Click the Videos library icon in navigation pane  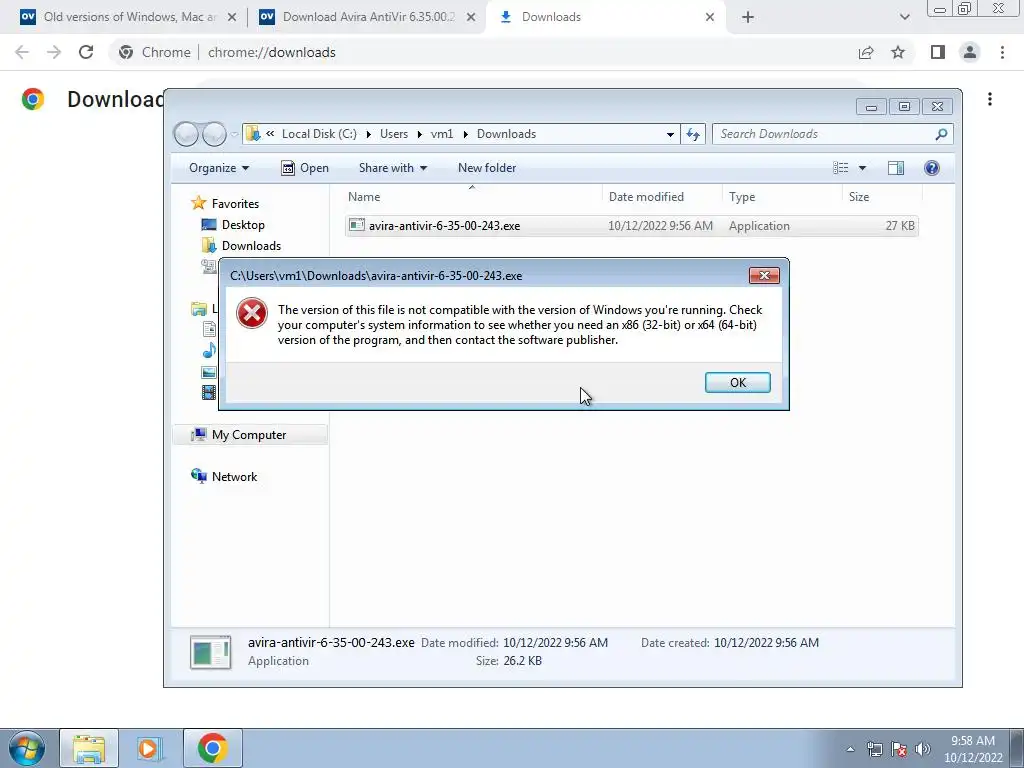coord(209,392)
